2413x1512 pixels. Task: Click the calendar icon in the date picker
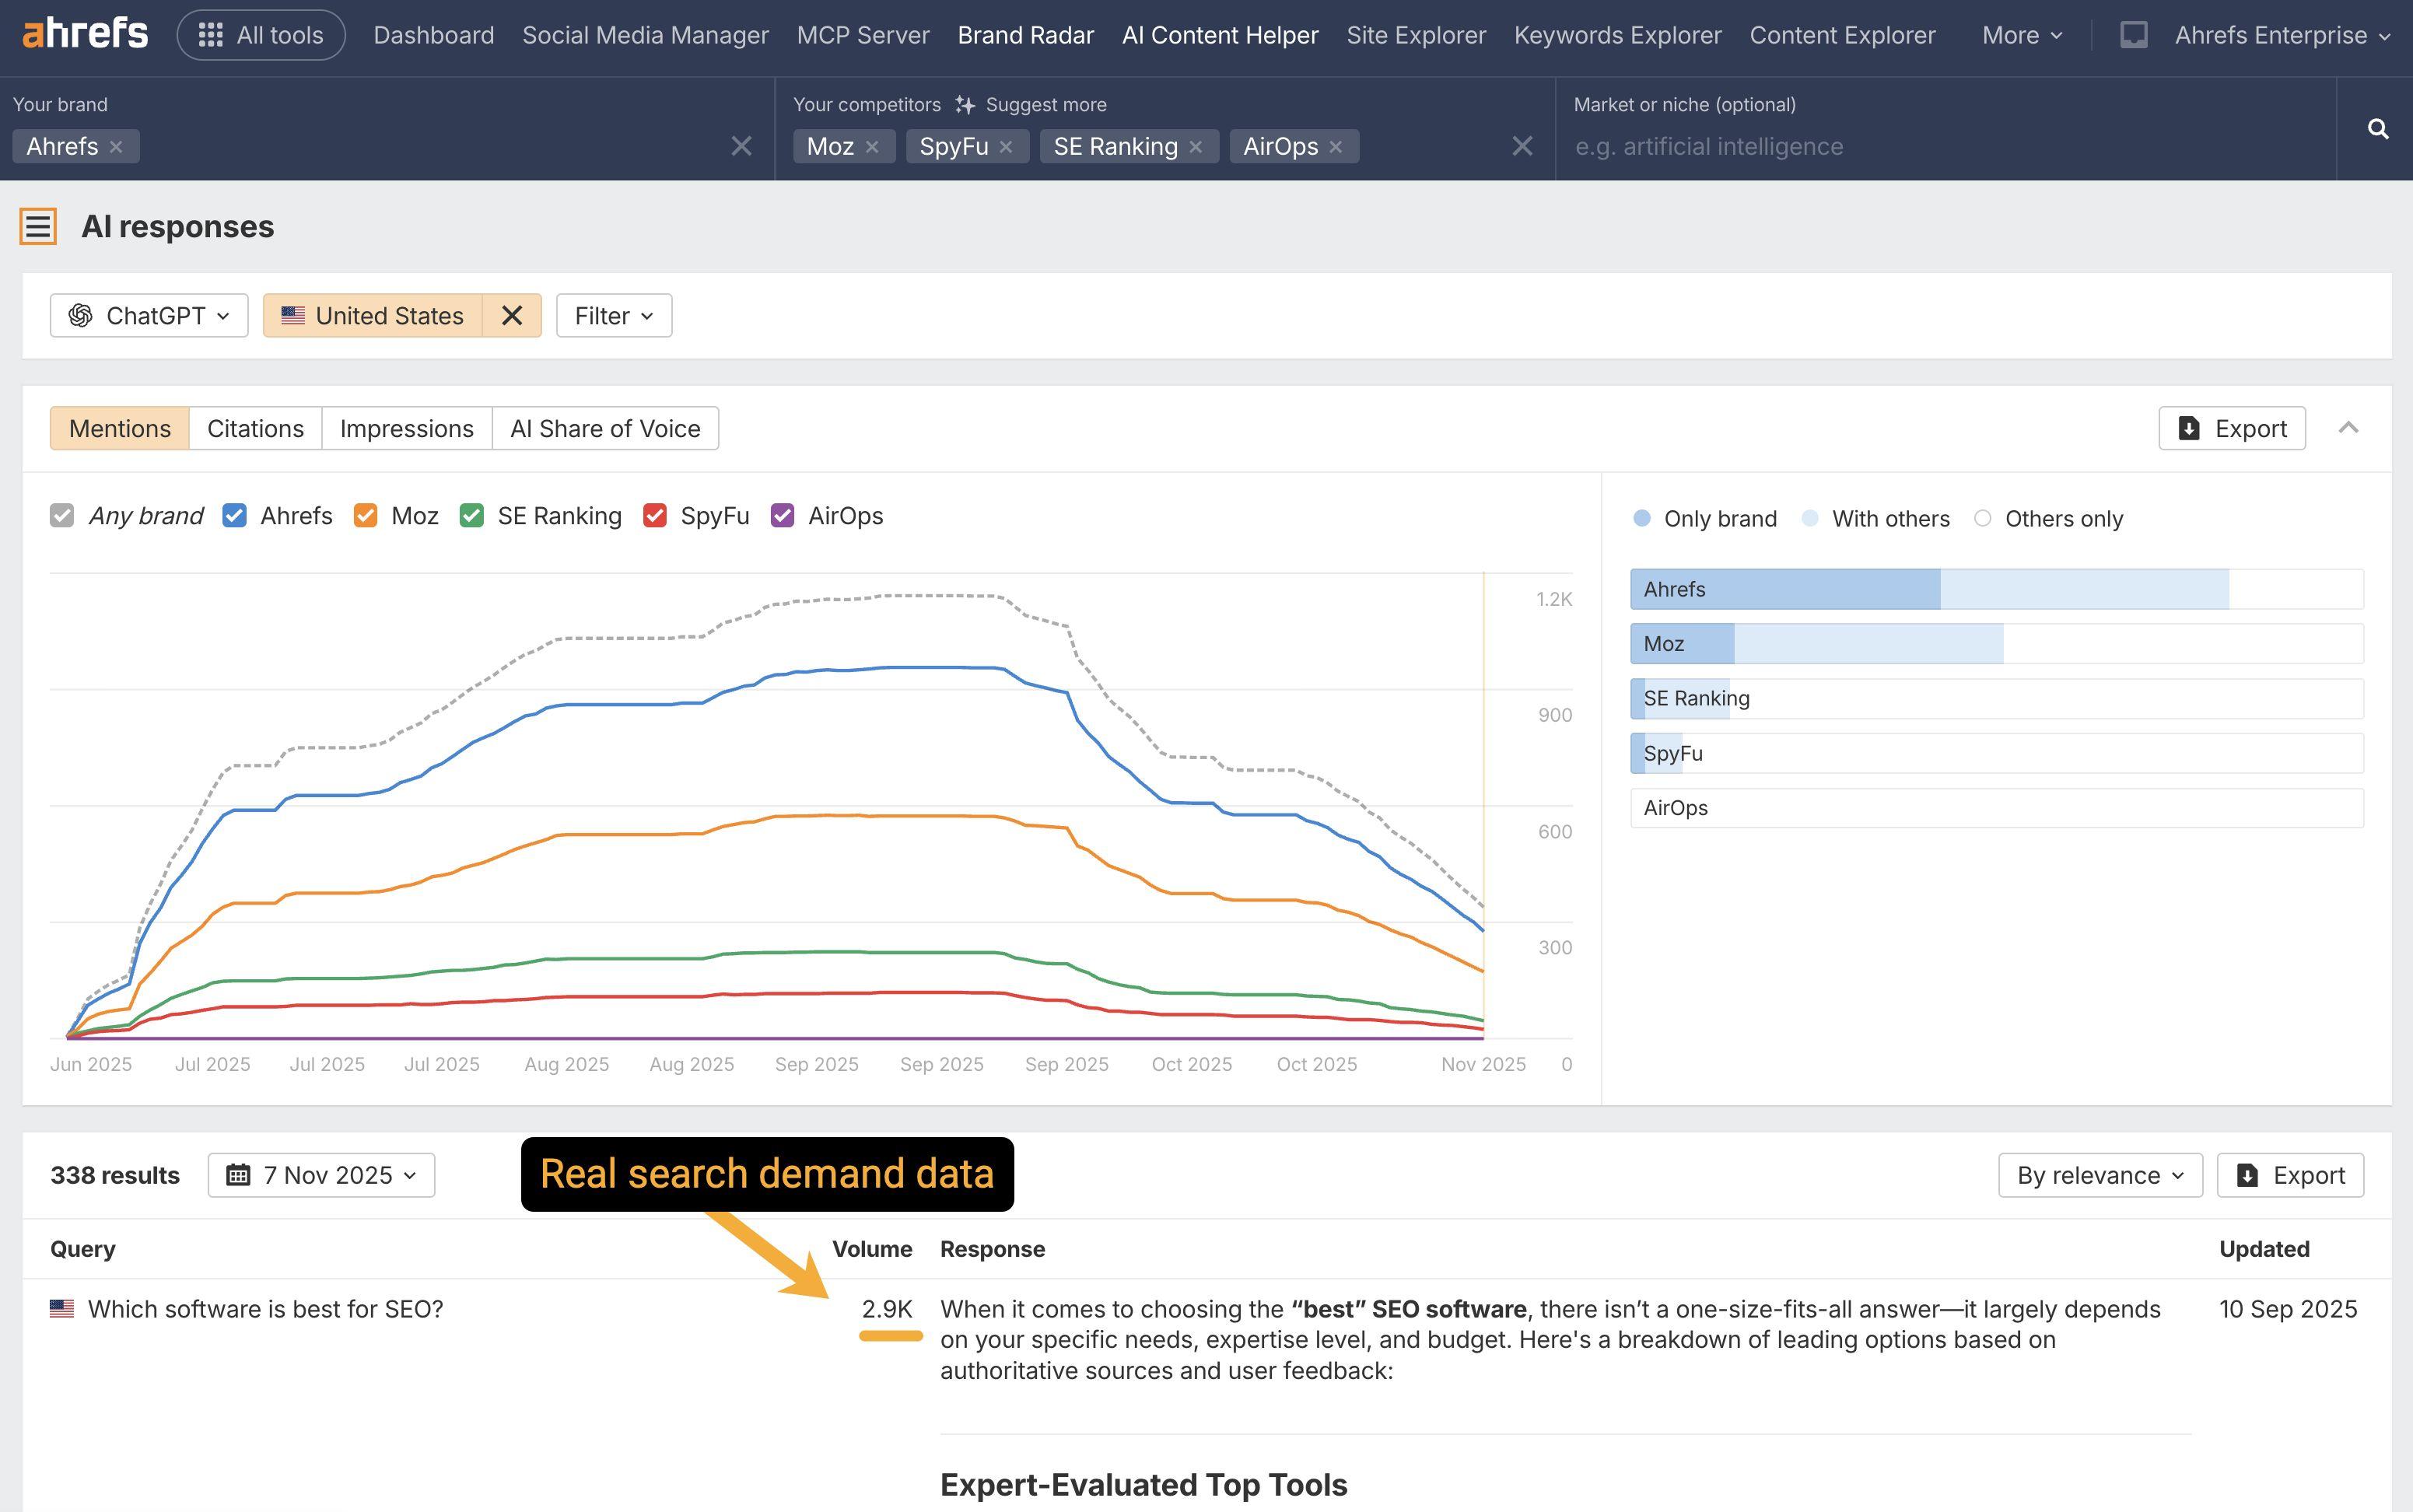tap(239, 1175)
